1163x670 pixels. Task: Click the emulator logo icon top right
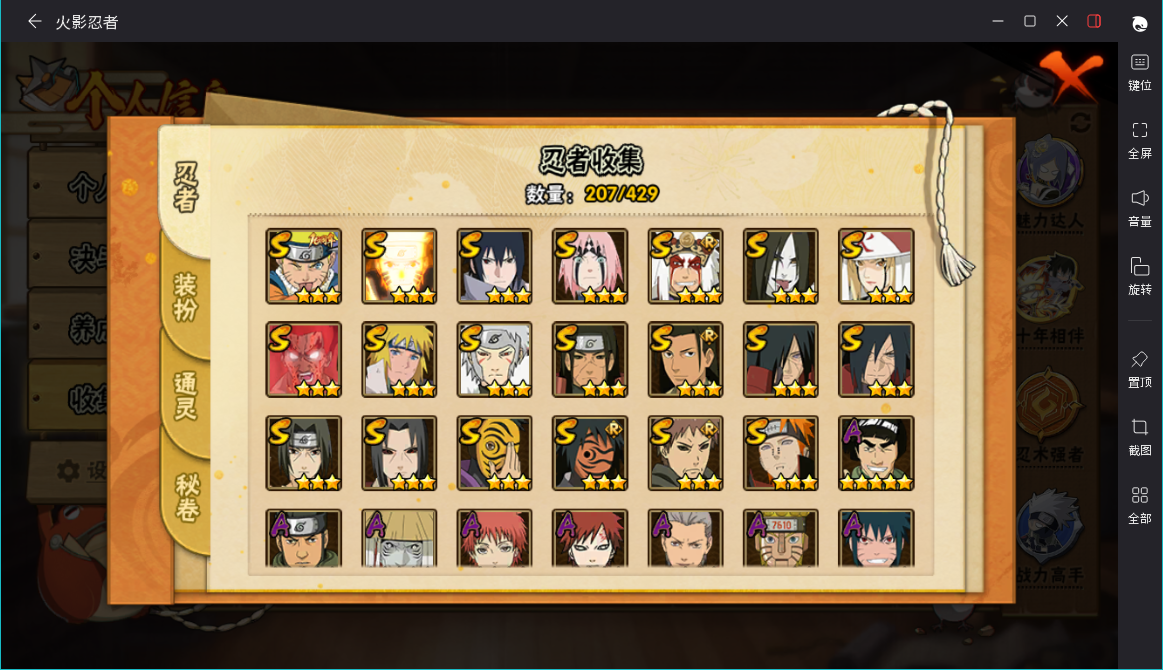[x=1139, y=24]
